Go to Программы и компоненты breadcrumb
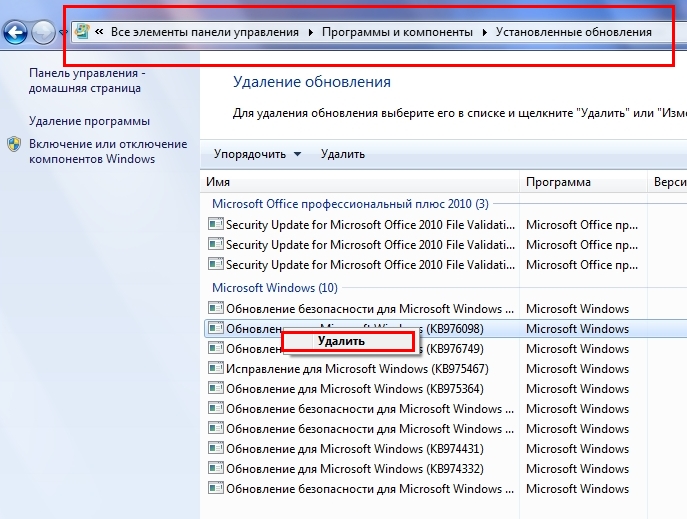The width and height of the screenshot is (687, 519). coord(397,32)
